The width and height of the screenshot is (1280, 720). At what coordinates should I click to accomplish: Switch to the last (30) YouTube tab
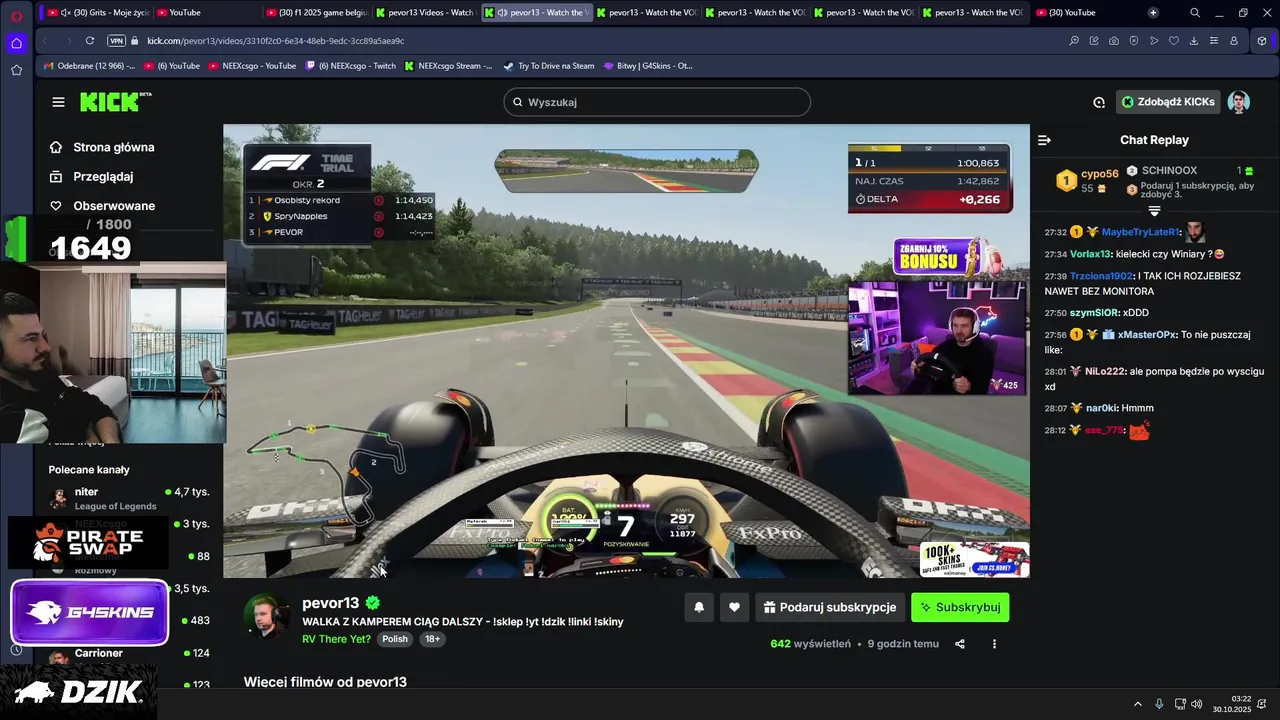pos(1085,13)
